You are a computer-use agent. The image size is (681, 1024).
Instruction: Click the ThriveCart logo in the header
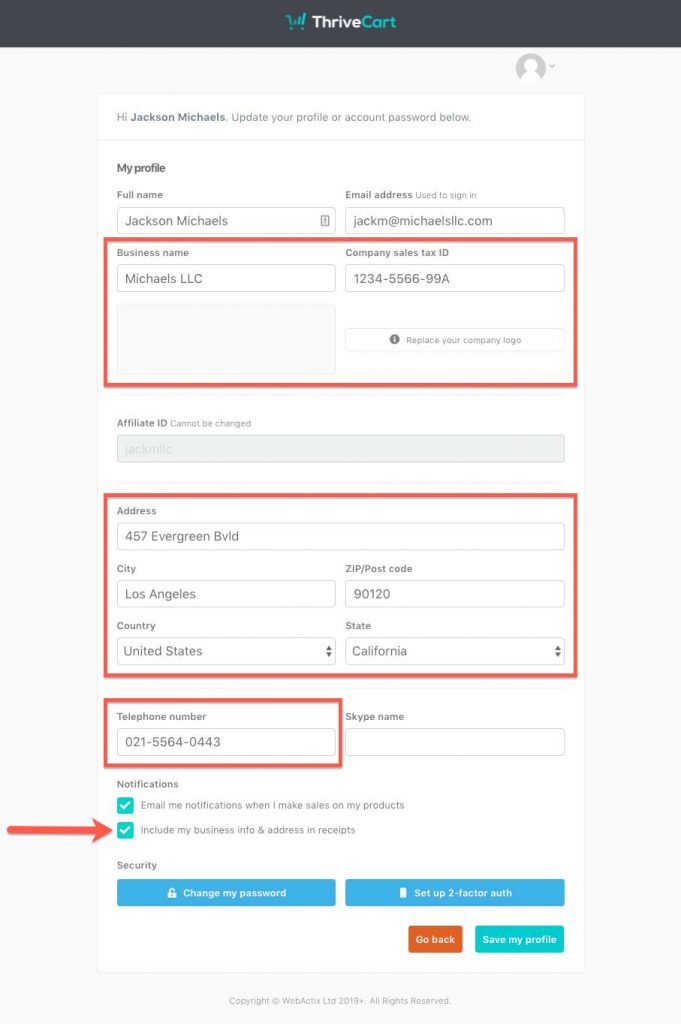point(340,22)
